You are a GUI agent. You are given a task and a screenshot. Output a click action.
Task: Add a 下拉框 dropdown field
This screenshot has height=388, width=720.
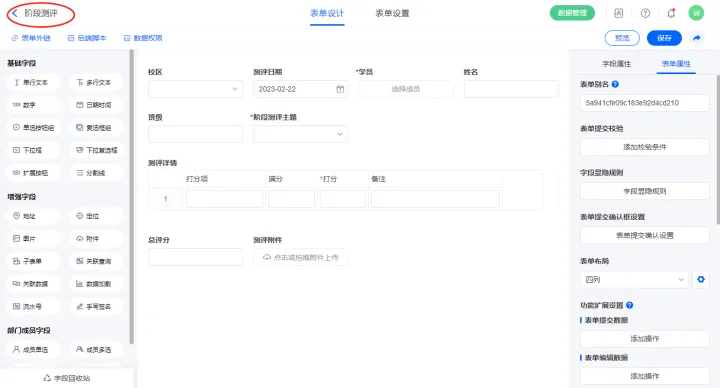pyautogui.click(x=33, y=150)
